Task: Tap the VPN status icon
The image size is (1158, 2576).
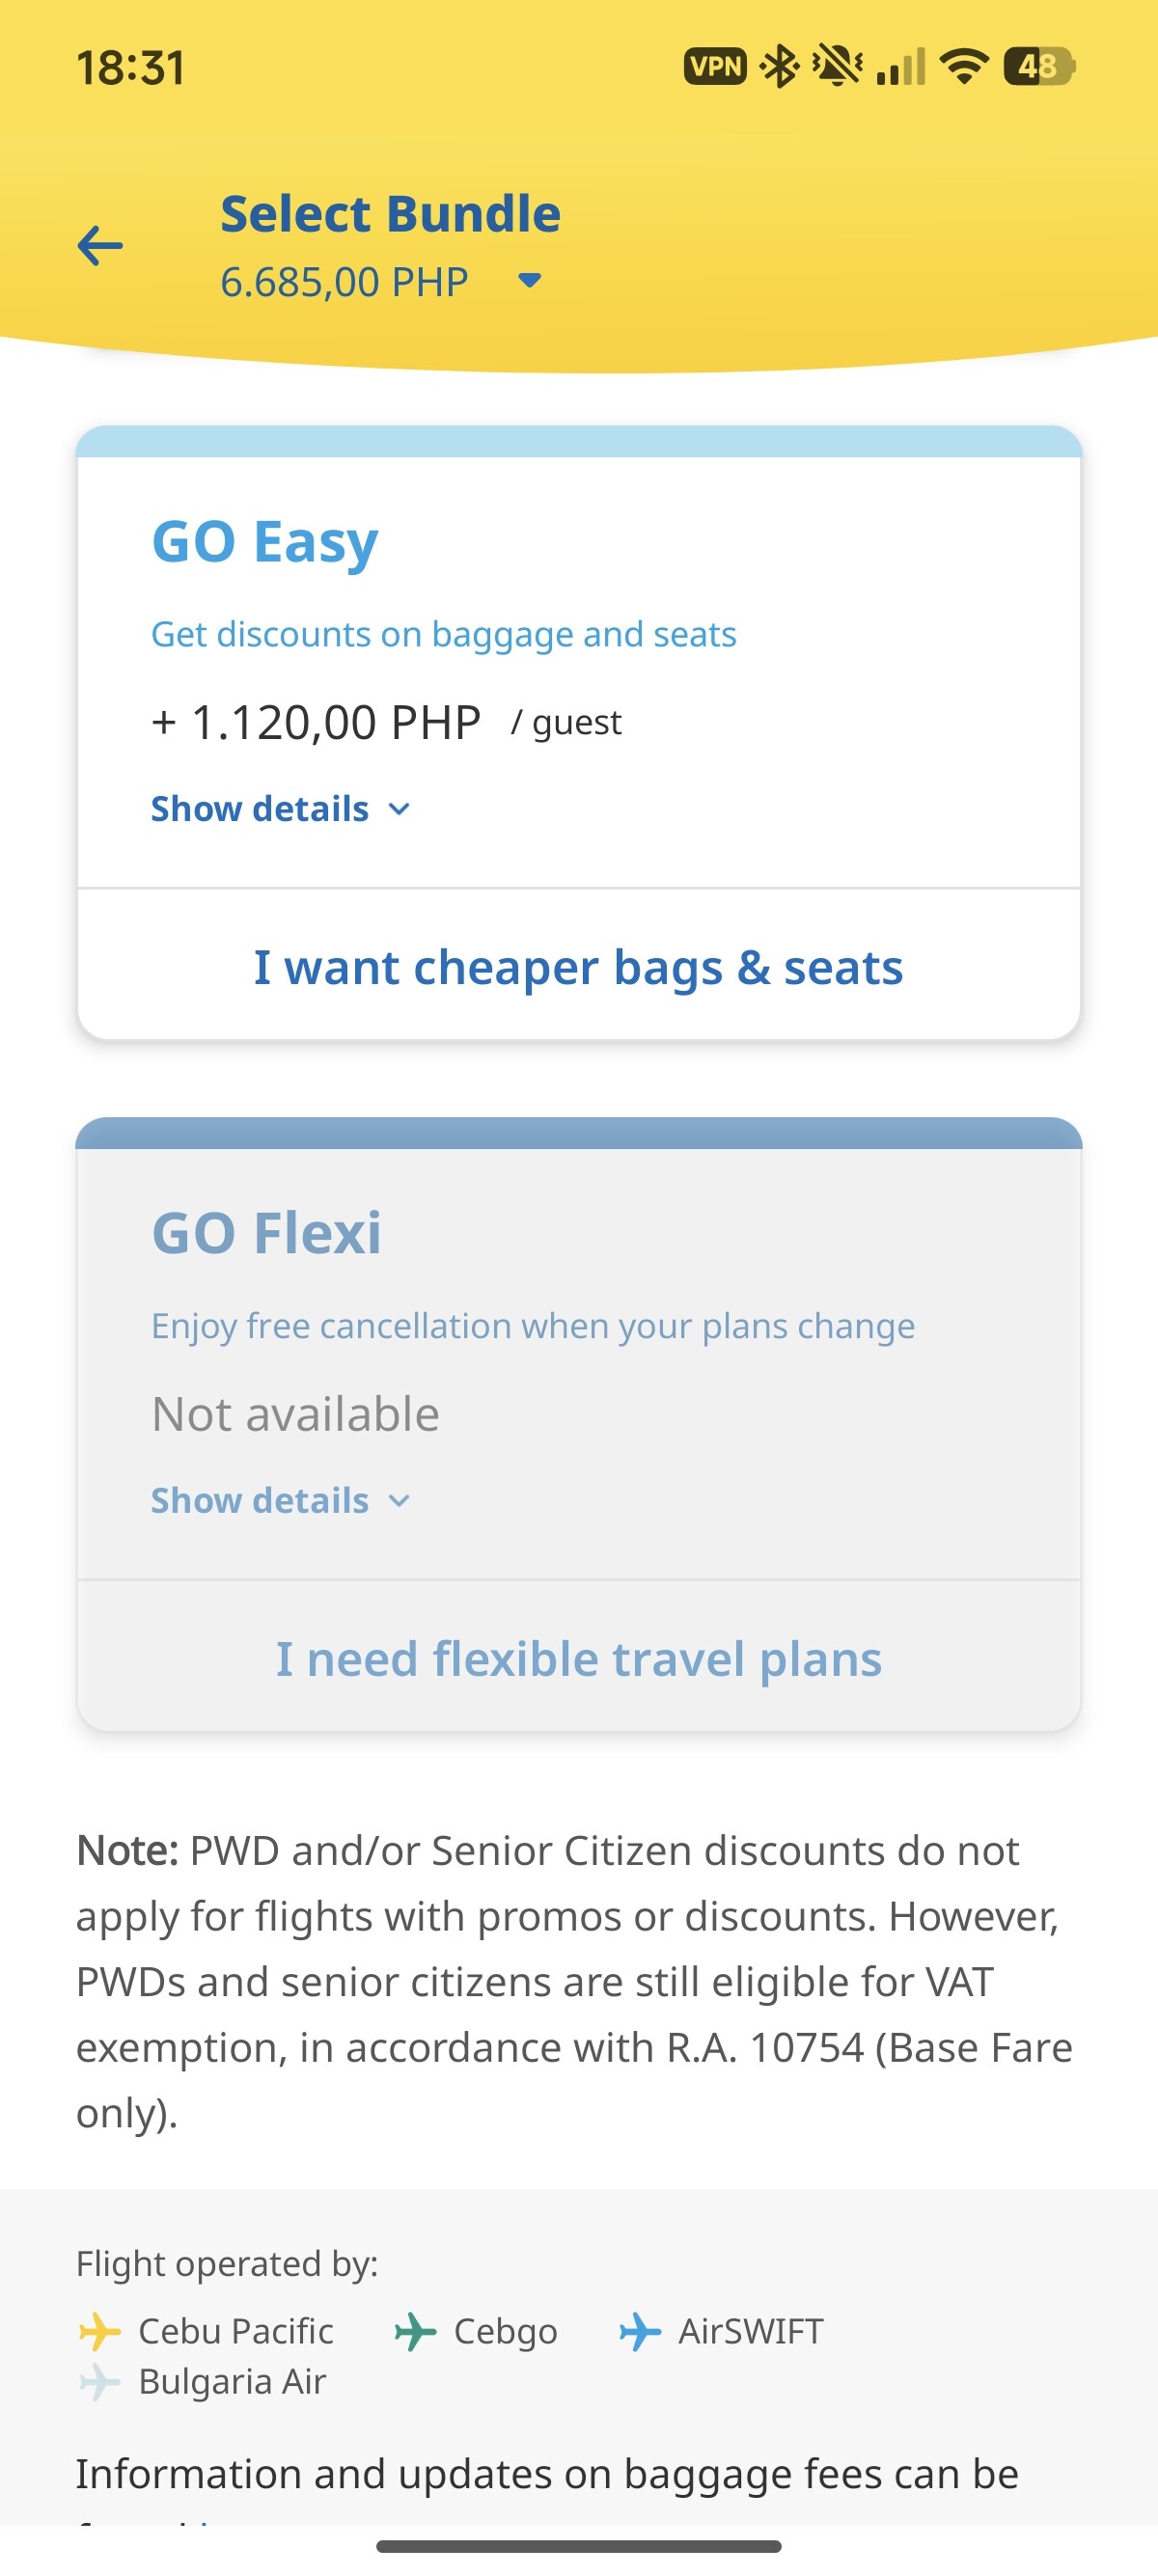Action: point(714,67)
